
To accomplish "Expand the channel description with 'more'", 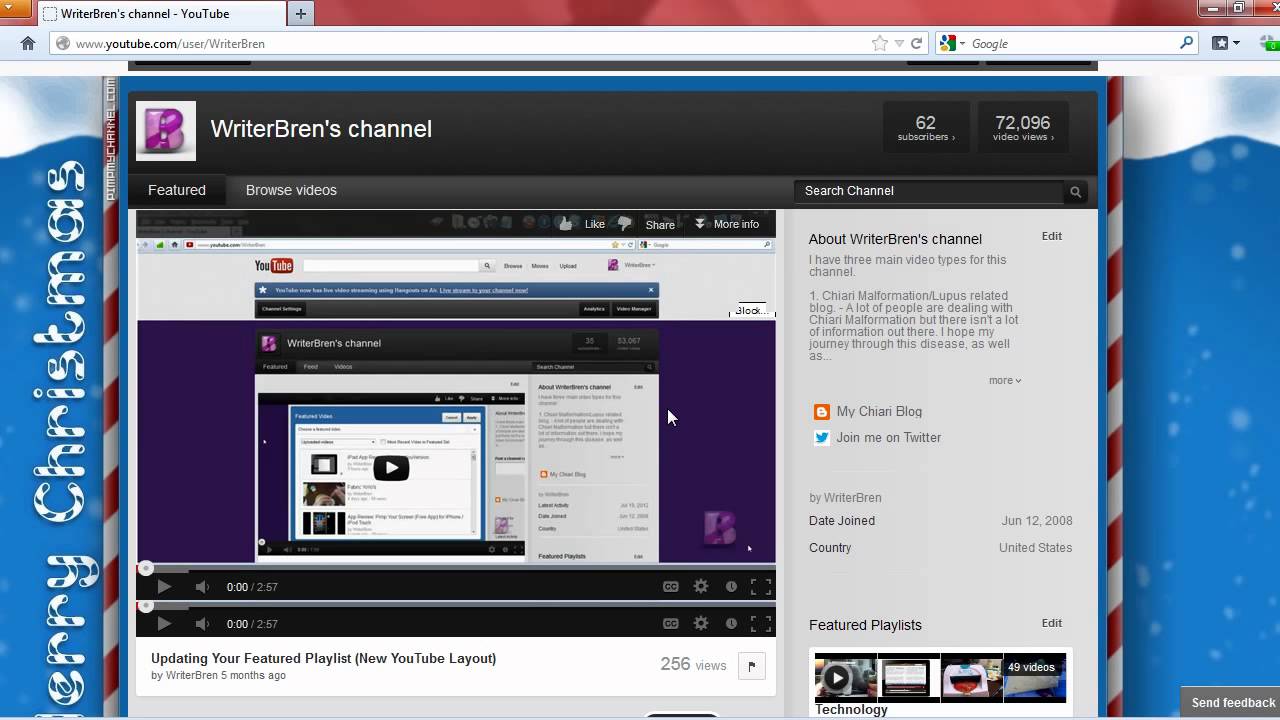I will (1005, 381).
